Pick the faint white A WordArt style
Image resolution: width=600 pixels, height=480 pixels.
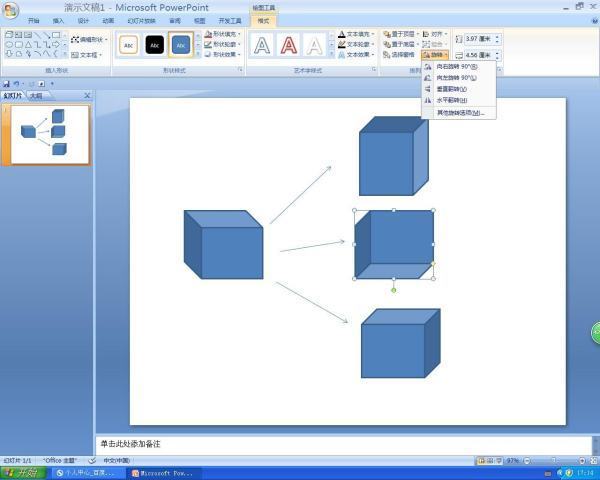point(315,45)
